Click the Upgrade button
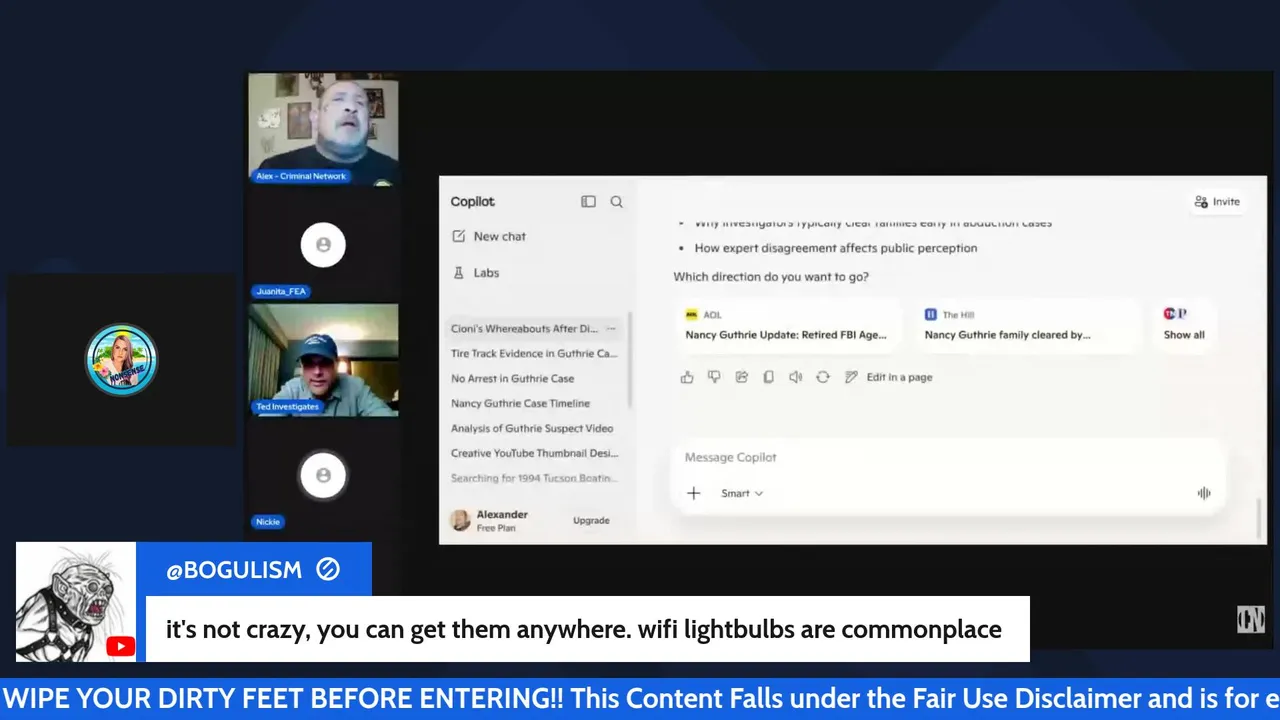 coord(591,521)
